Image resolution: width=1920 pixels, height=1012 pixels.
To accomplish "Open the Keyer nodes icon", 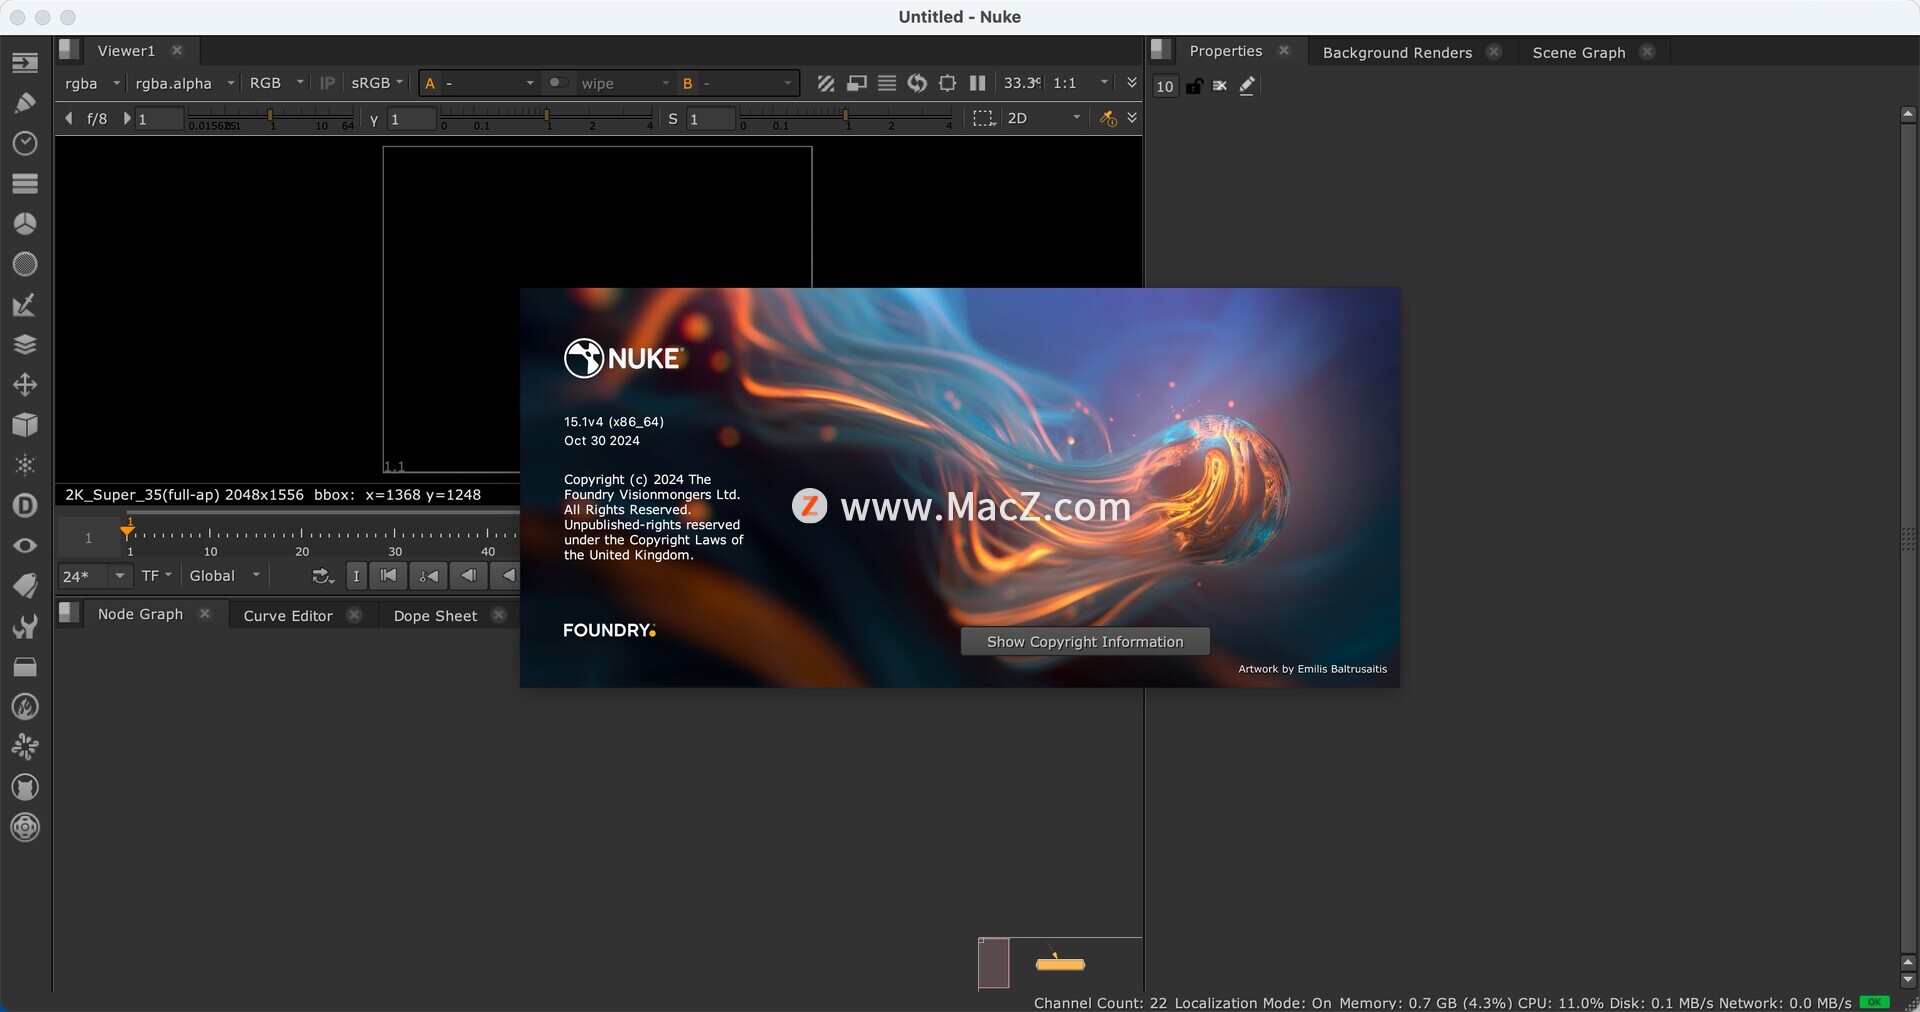I will [25, 304].
